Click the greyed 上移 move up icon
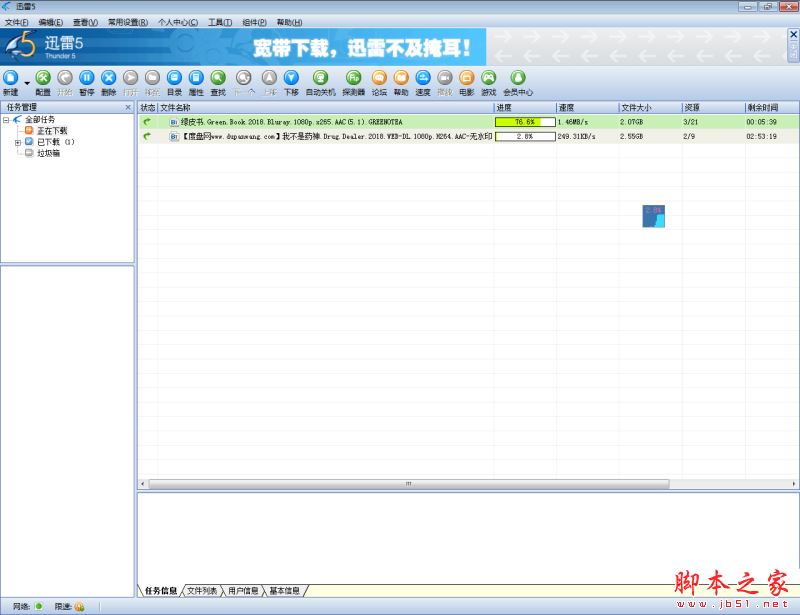Viewport: 800px width, 615px height. coord(269,78)
